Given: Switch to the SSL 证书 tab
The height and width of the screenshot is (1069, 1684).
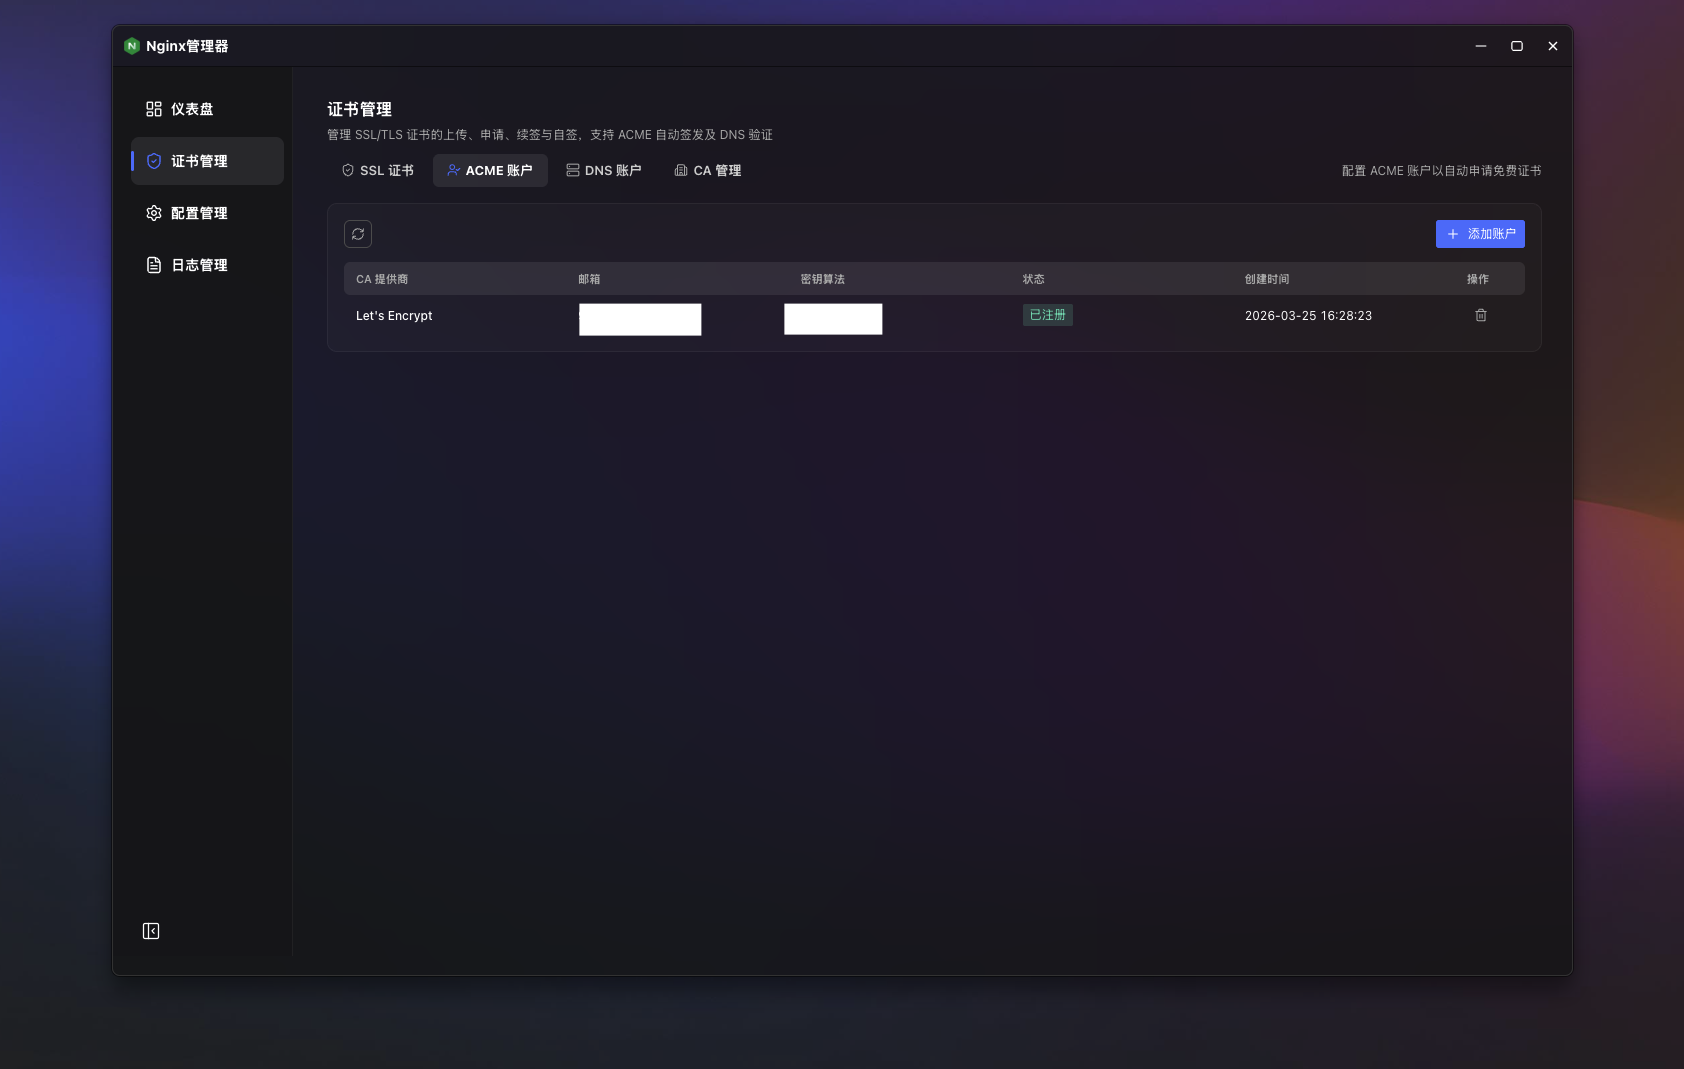Looking at the screenshot, I should pos(377,170).
